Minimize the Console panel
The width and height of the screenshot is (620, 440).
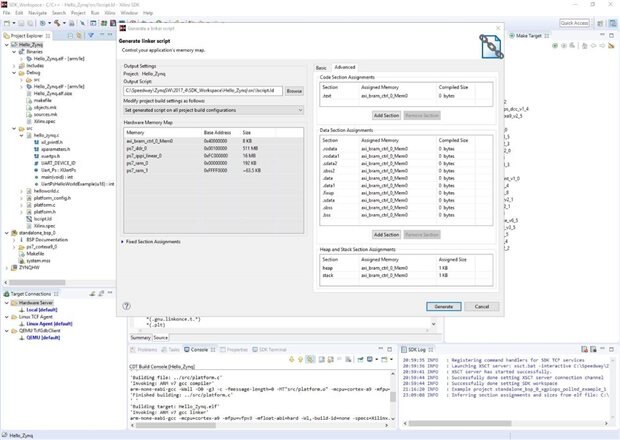point(381,349)
